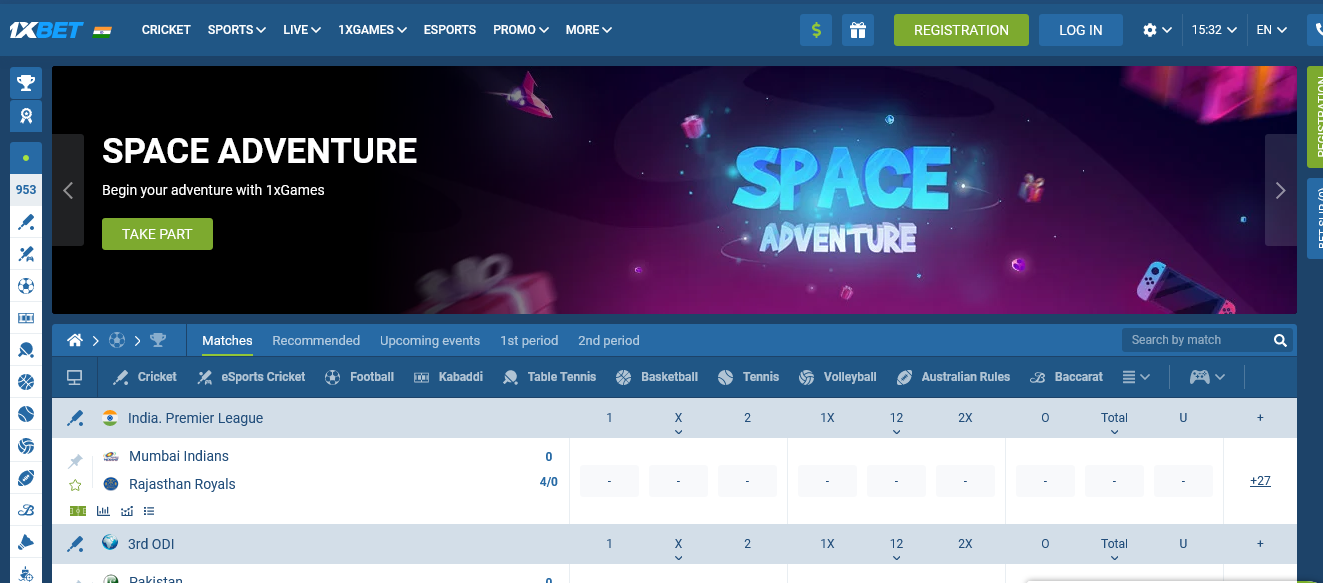Open the settings gear dropdown

click(1157, 30)
